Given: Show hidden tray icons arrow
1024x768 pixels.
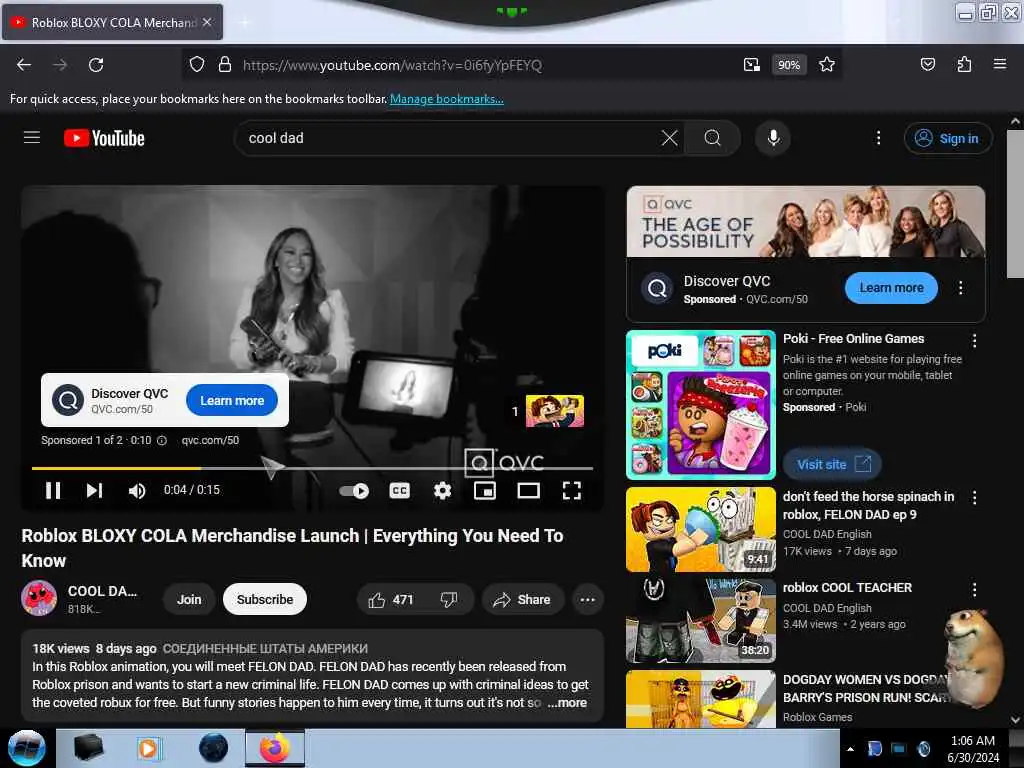Looking at the screenshot, I should pos(850,749).
